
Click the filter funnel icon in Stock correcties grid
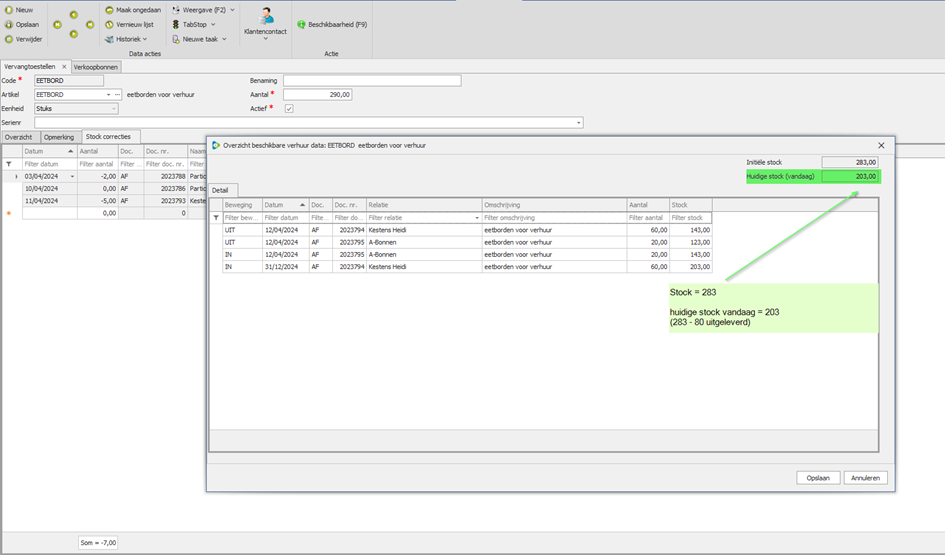9,164
